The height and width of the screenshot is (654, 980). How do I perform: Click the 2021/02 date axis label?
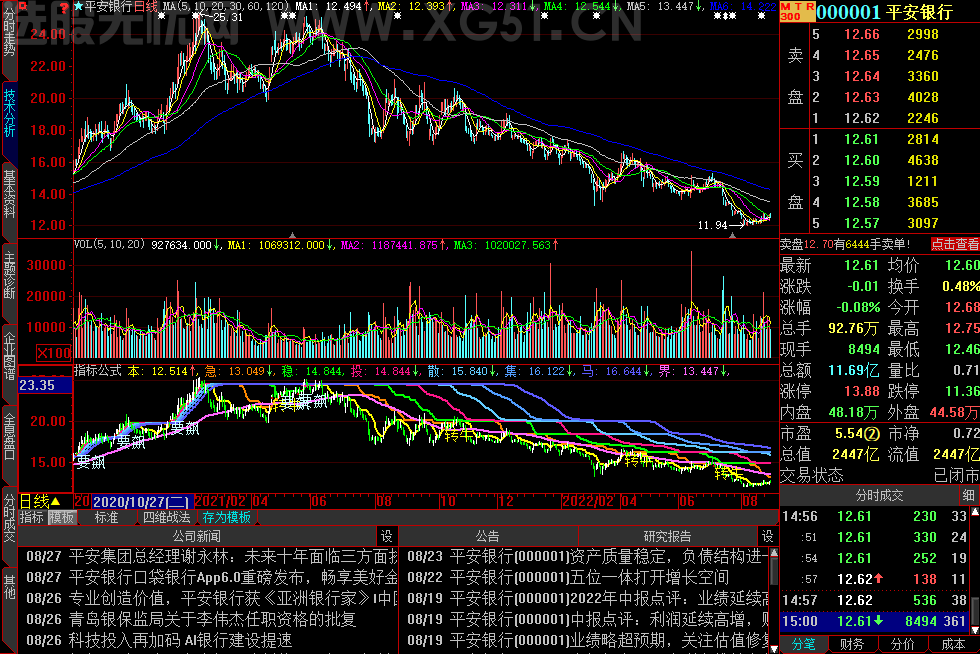coord(221,501)
